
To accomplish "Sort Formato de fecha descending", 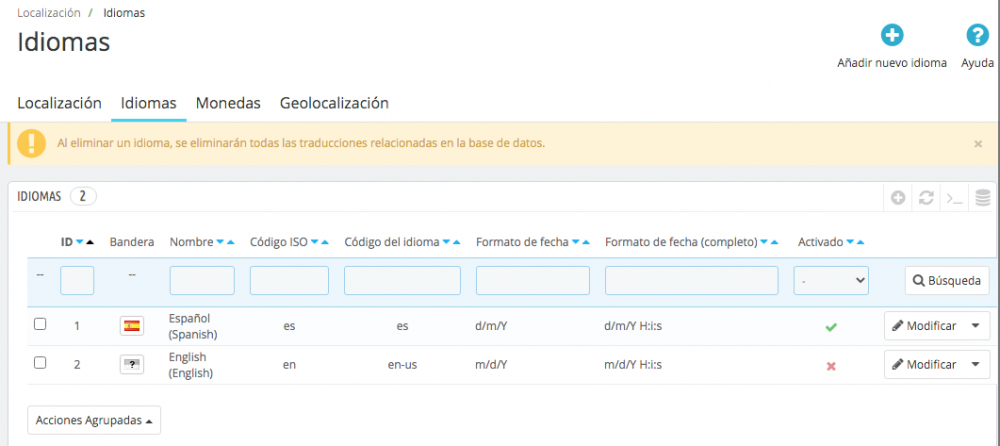I will 575,242.
